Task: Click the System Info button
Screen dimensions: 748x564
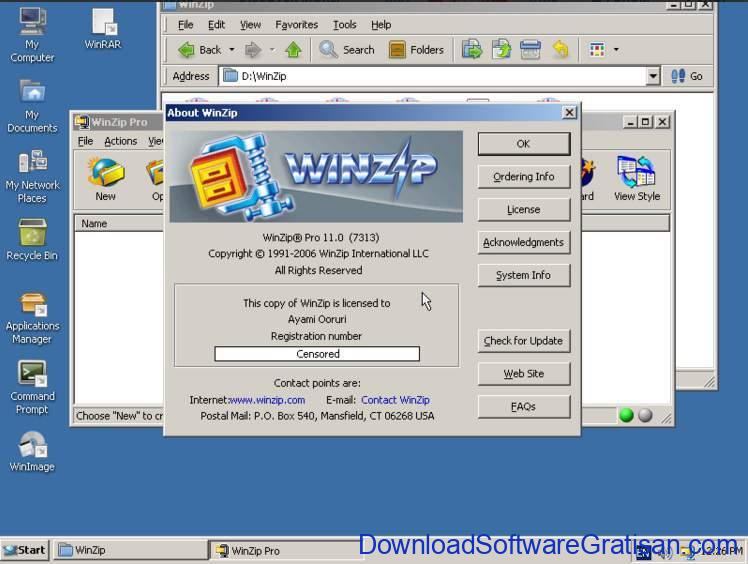Action: click(524, 276)
